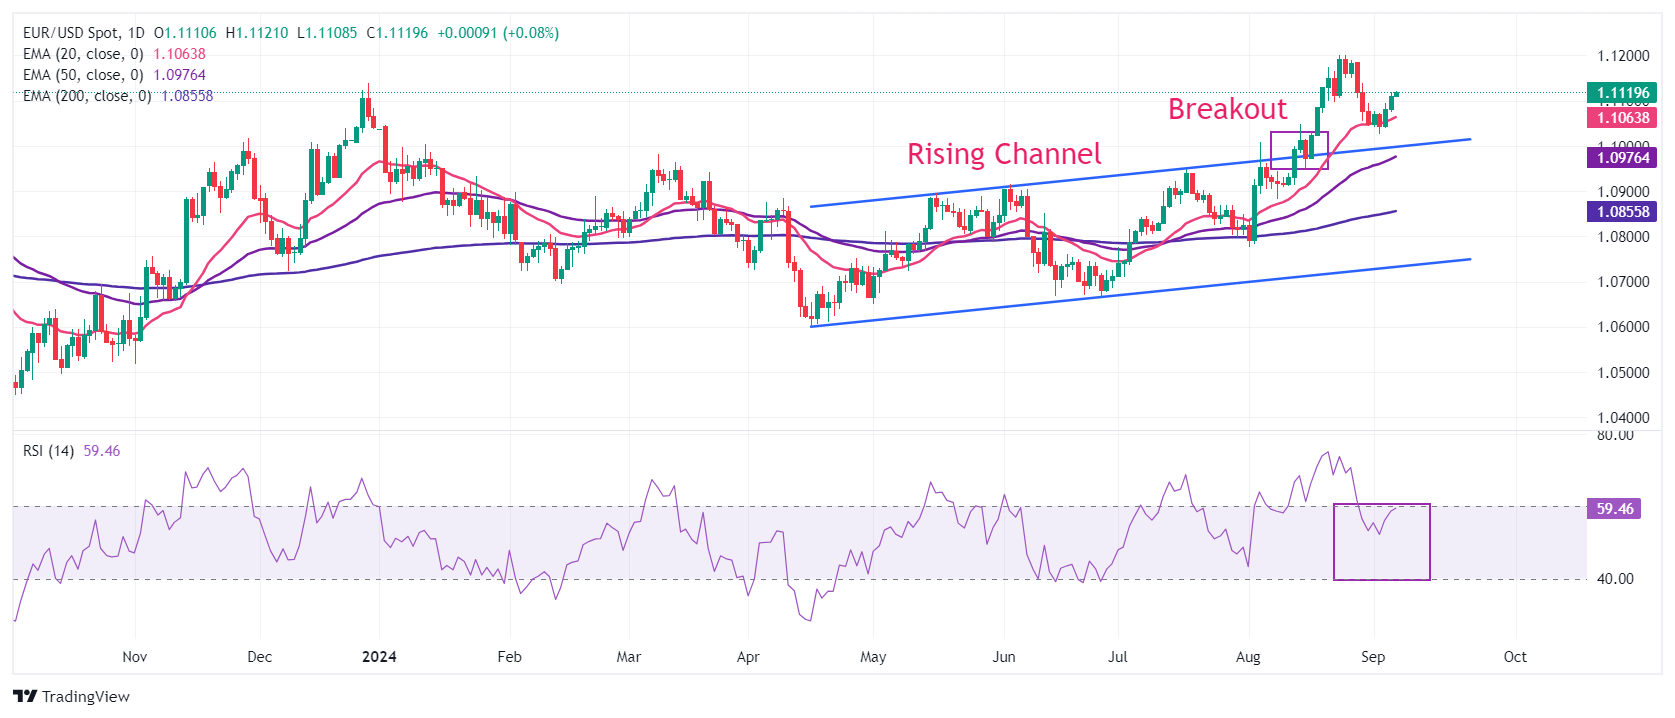The width and height of the screenshot is (1675, 718).
Task: Click the current price label 1.11196
Action: [x=1622, y=93]
